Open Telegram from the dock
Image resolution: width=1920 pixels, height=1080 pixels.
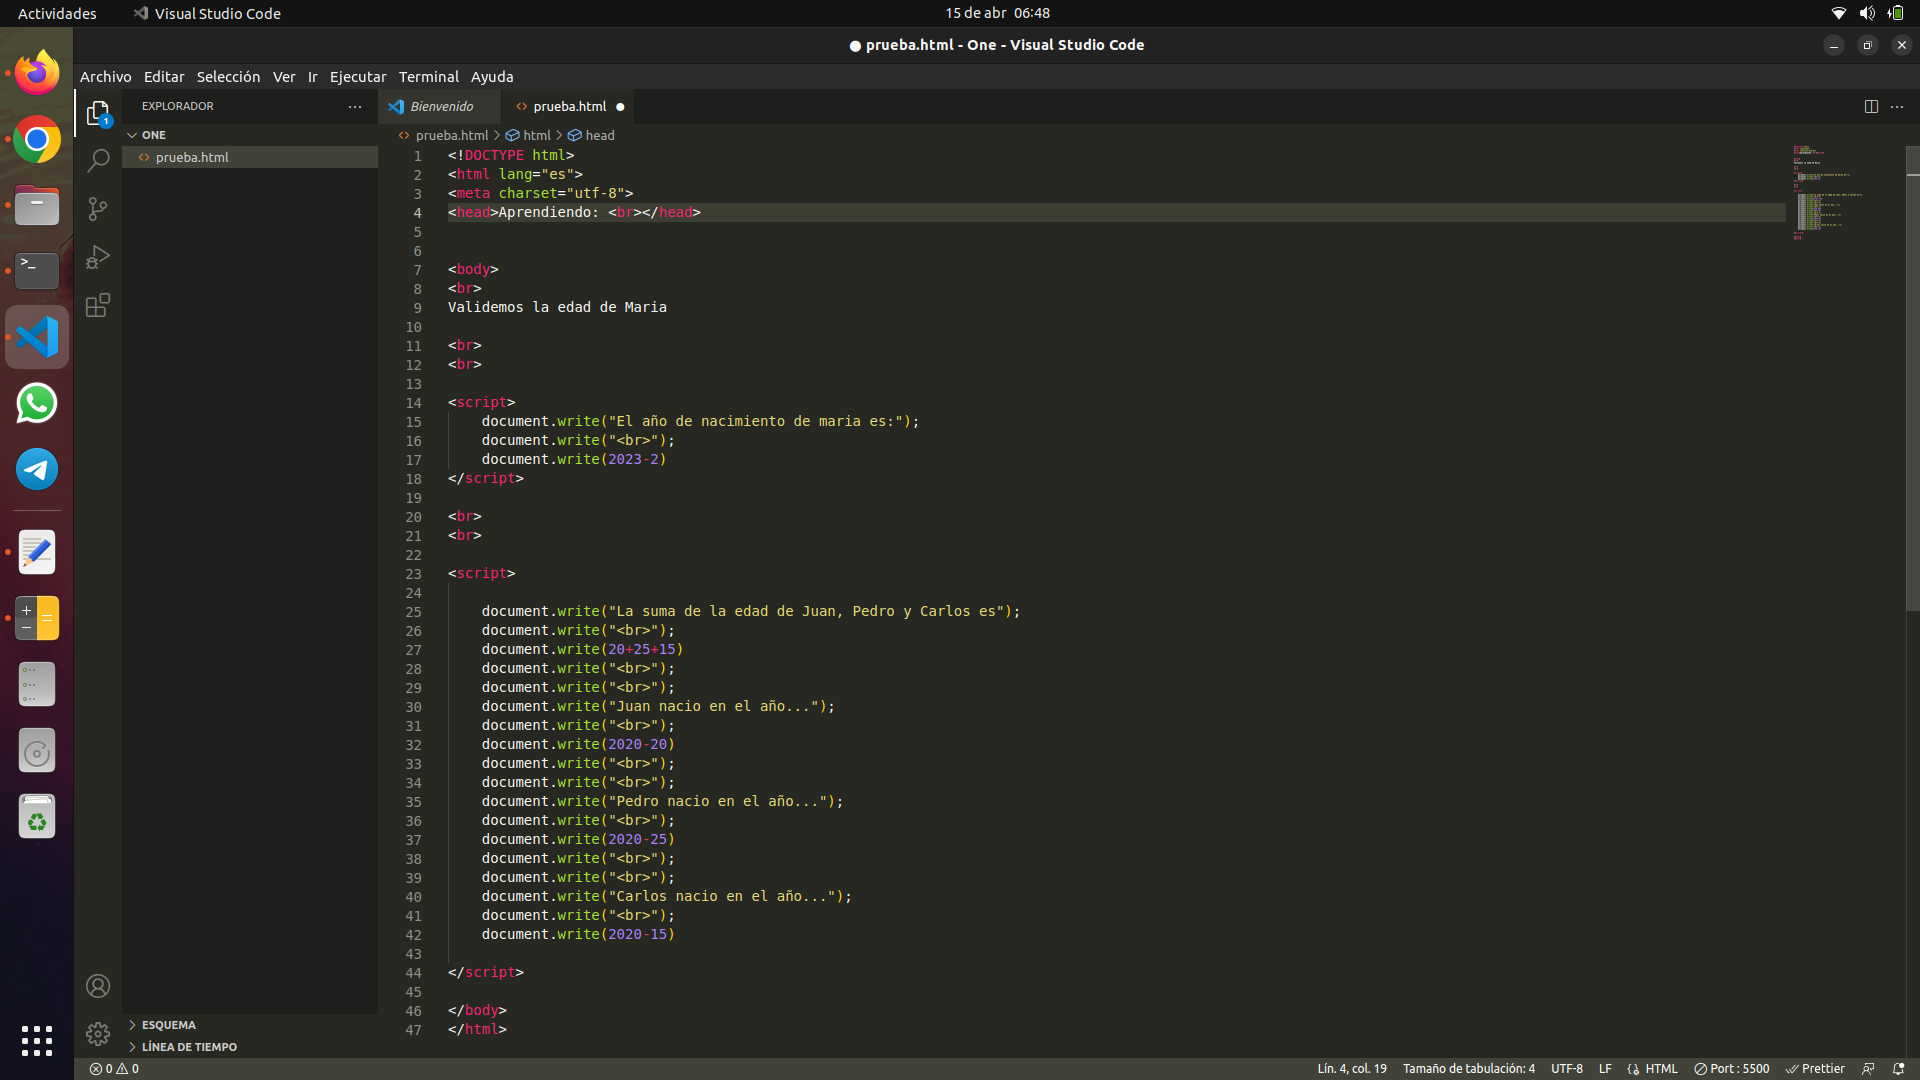(x=37, y=469)
